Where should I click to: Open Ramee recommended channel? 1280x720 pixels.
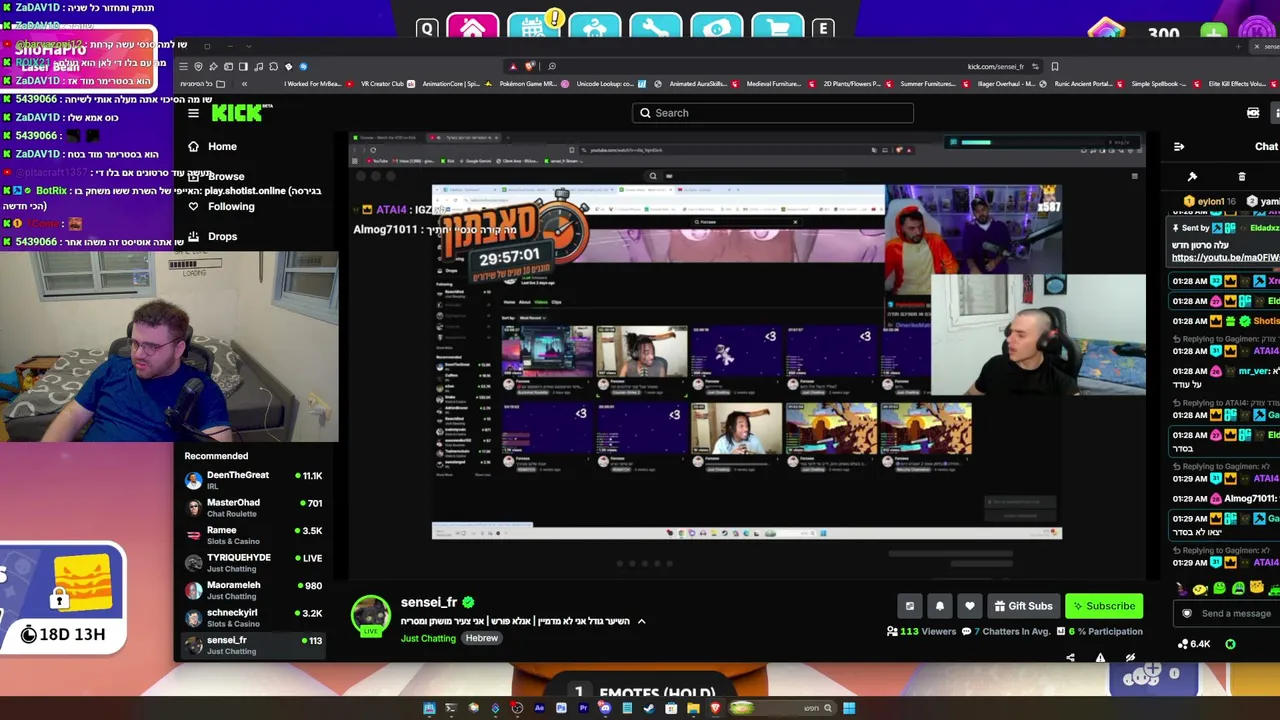[254, 535]
